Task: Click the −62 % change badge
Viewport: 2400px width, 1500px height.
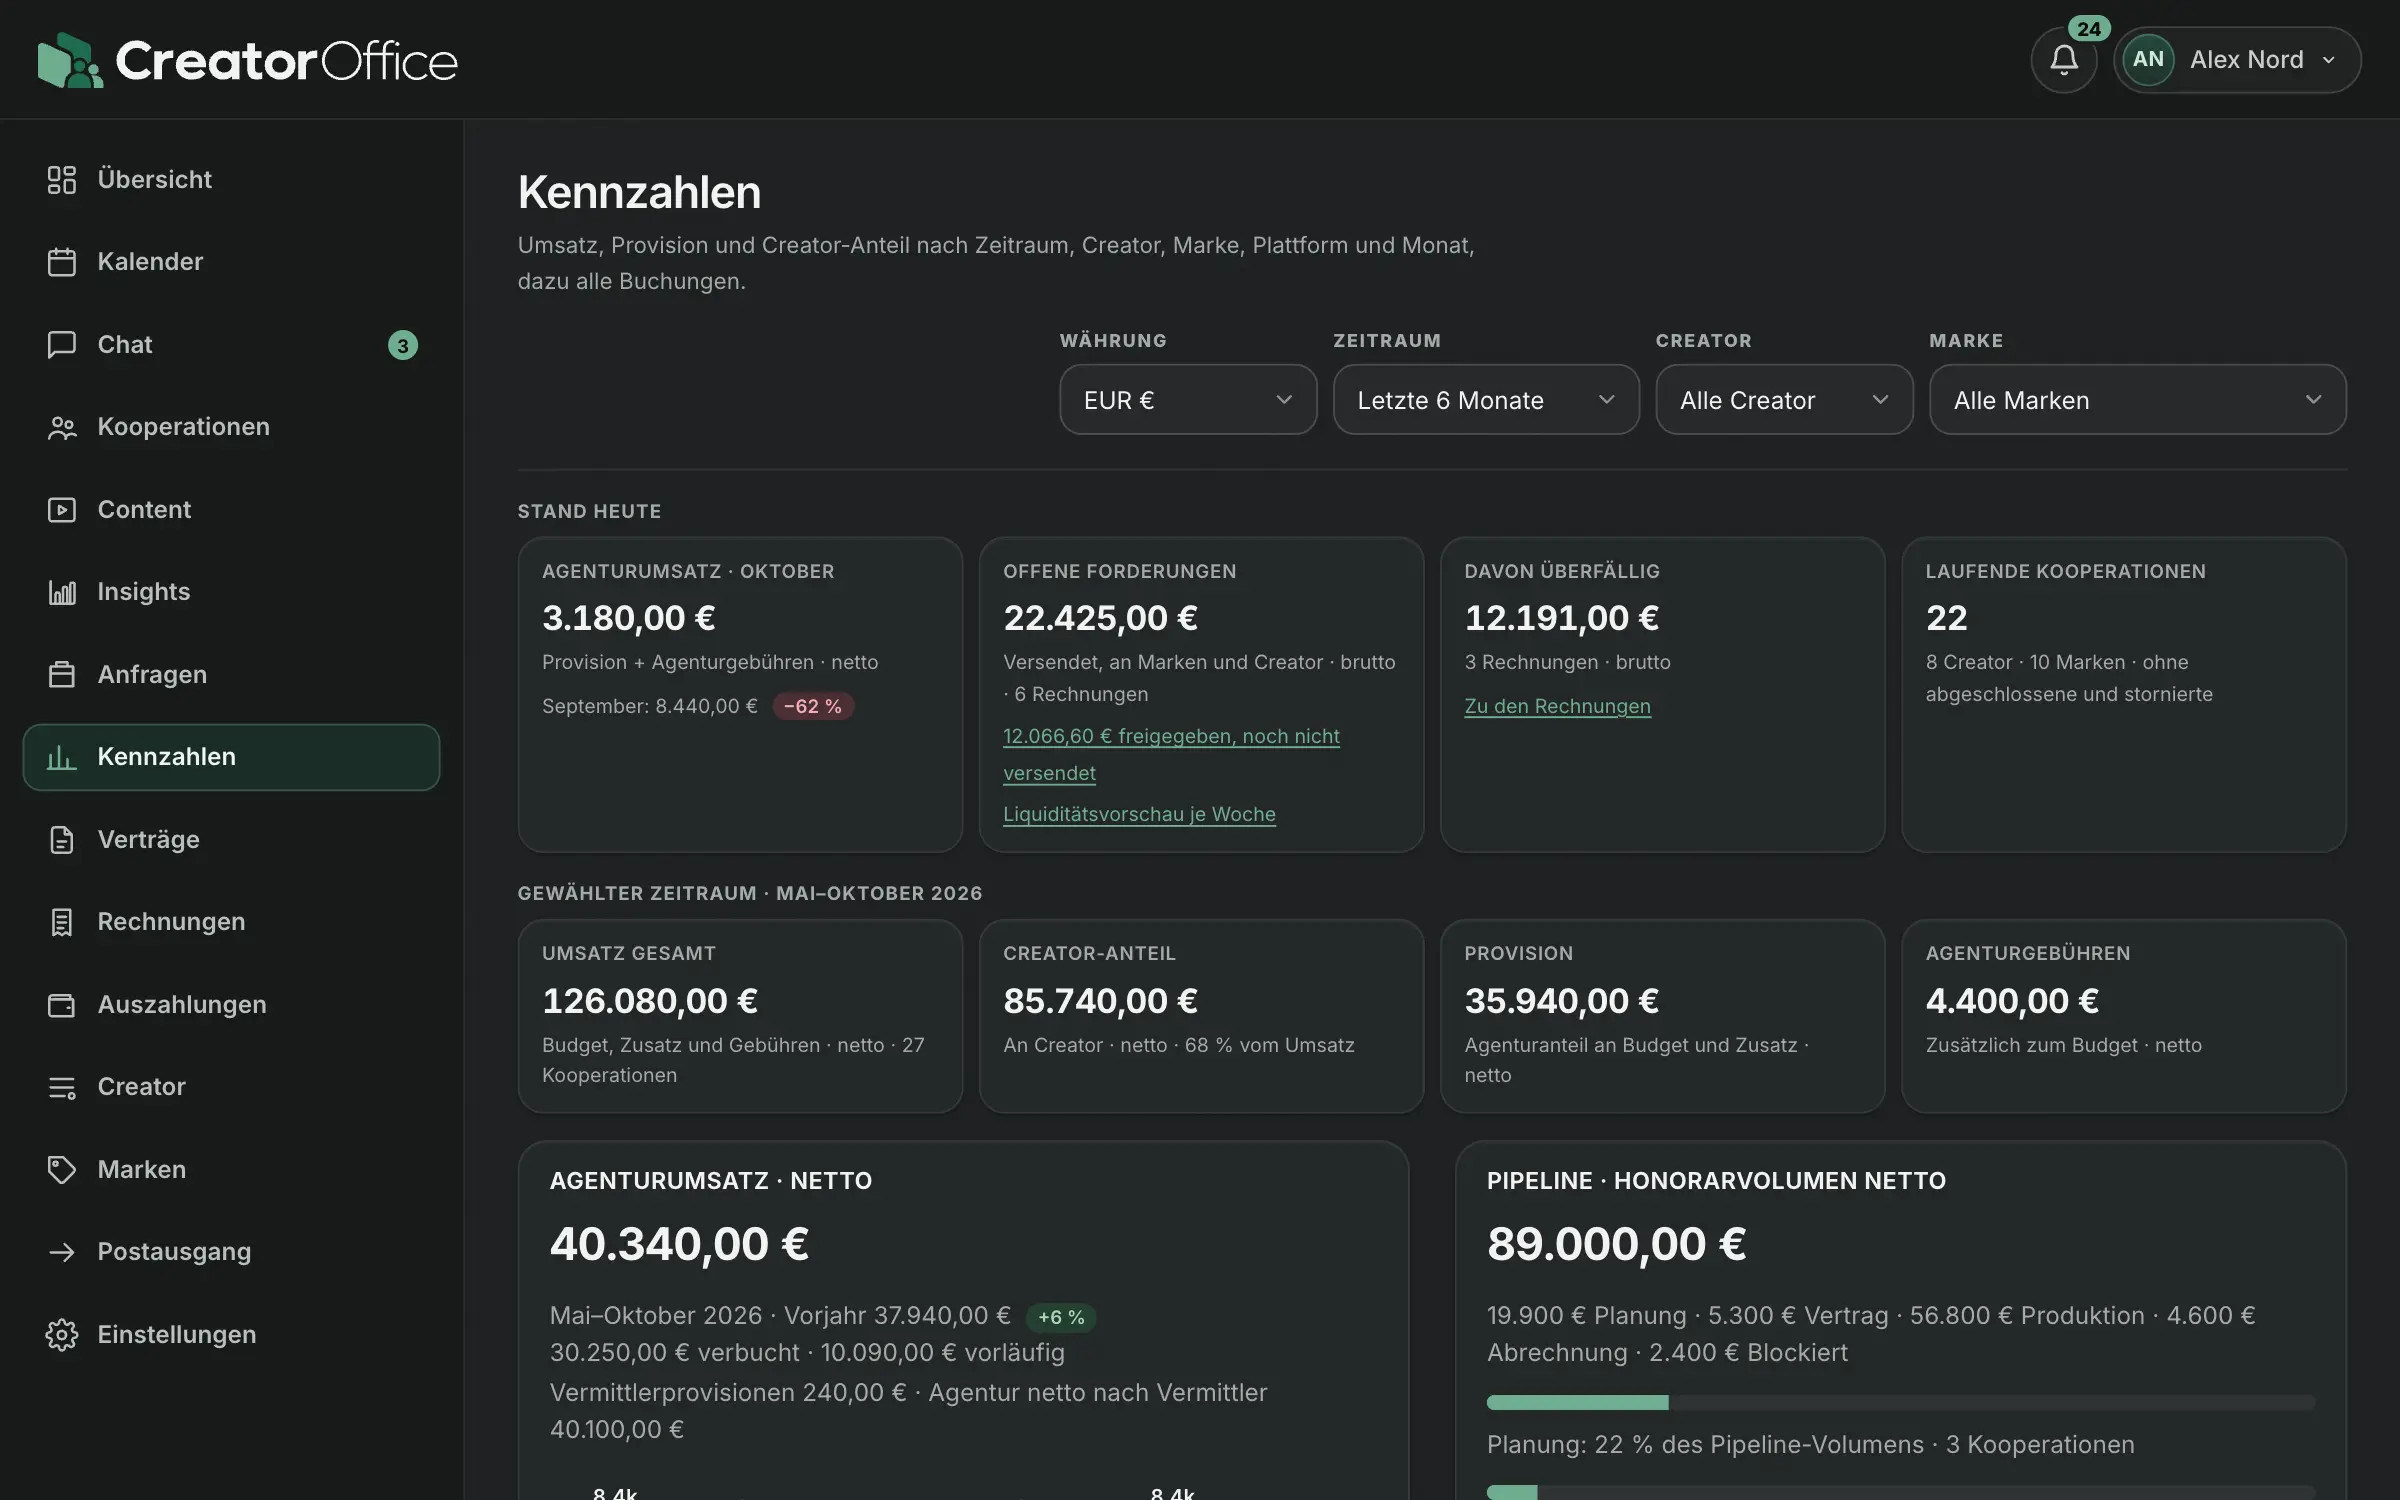Action: coord(813,706)
